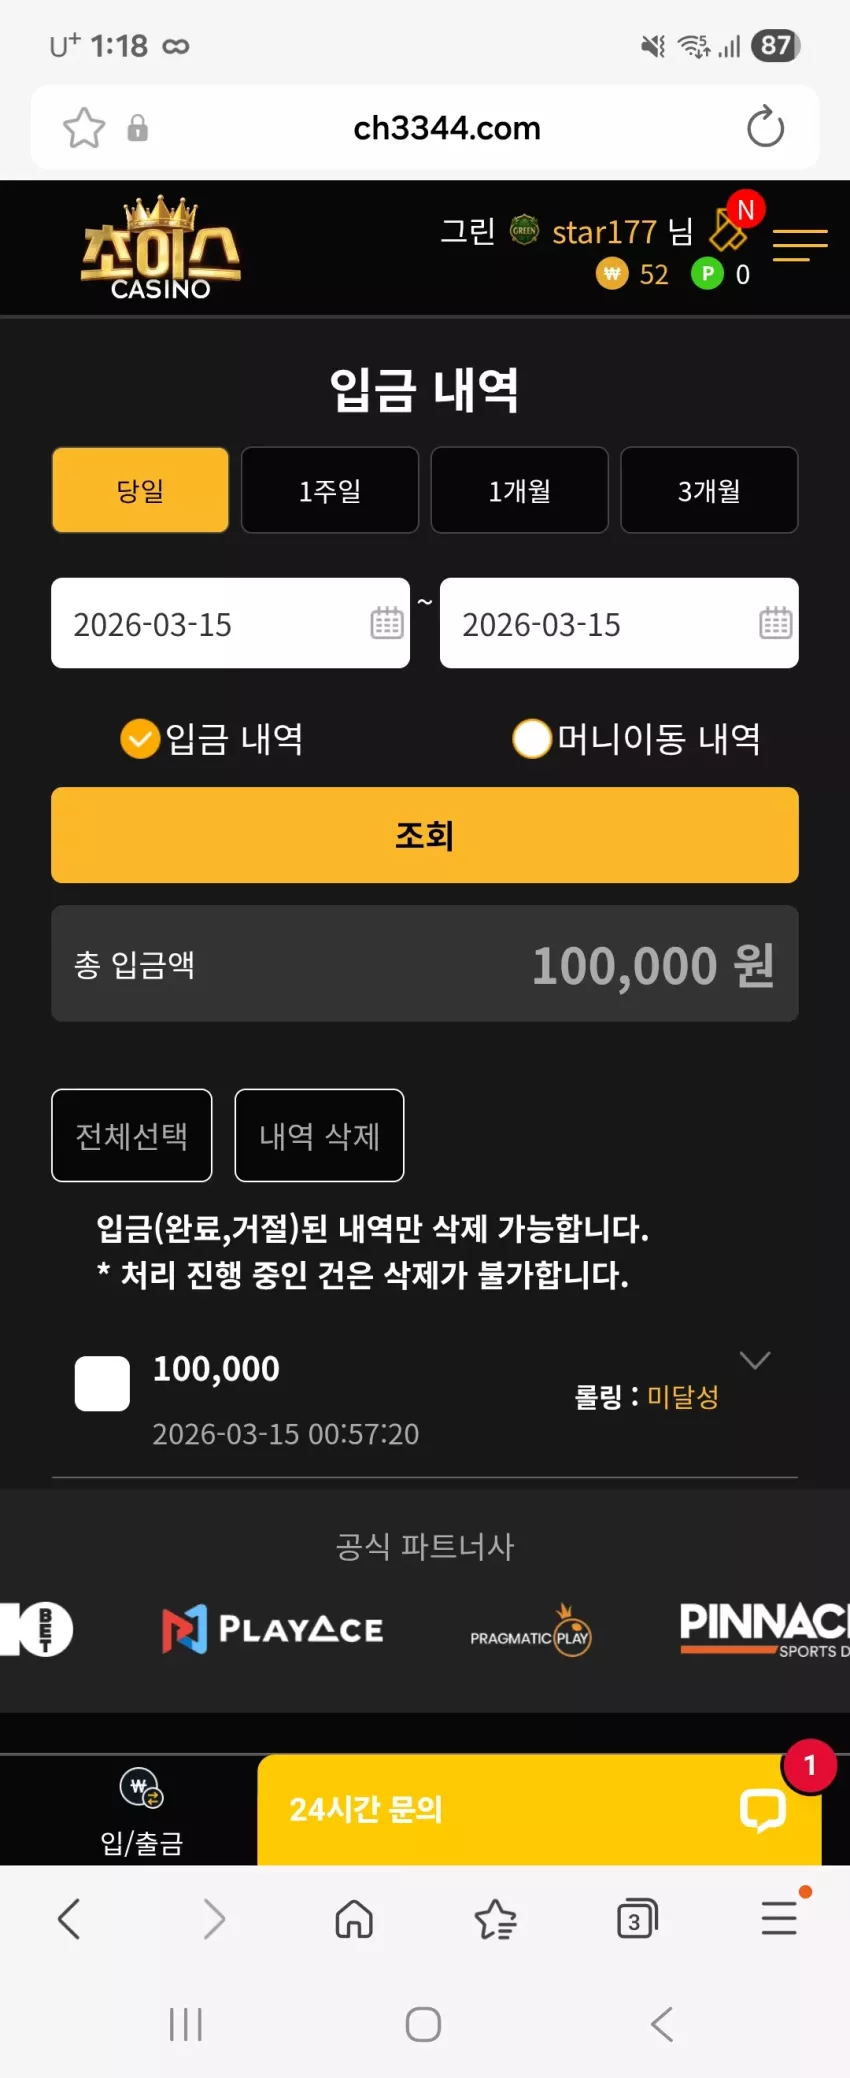Image resolution: width=850 pixels, height=2078 pixels.
Task: Open the end date calendar icon
Action: pyautogui.click(x=775, y=623)
